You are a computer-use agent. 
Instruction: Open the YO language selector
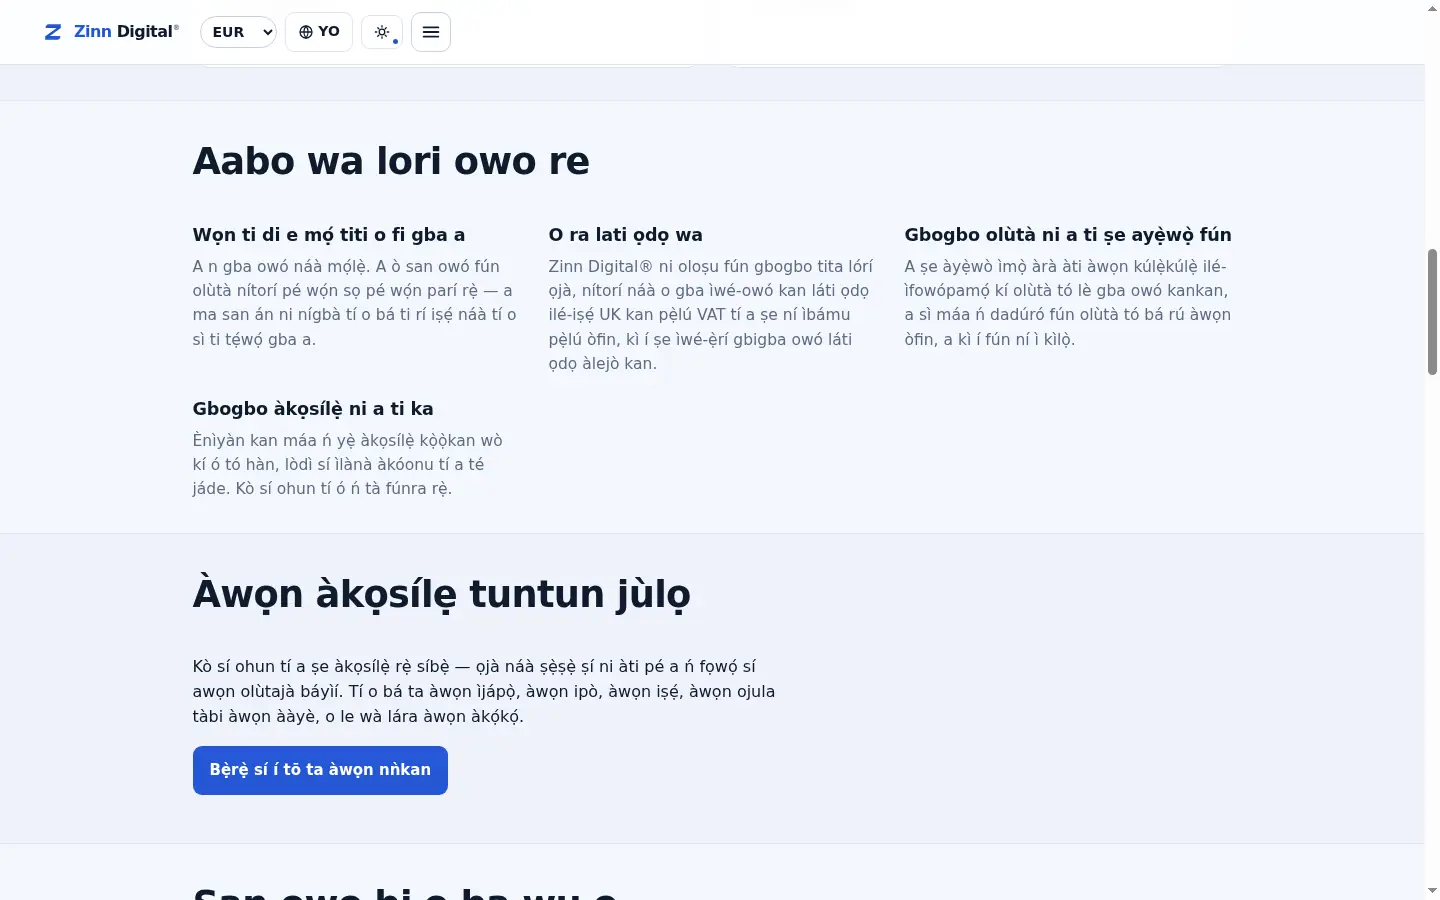[x=319, y=32]
